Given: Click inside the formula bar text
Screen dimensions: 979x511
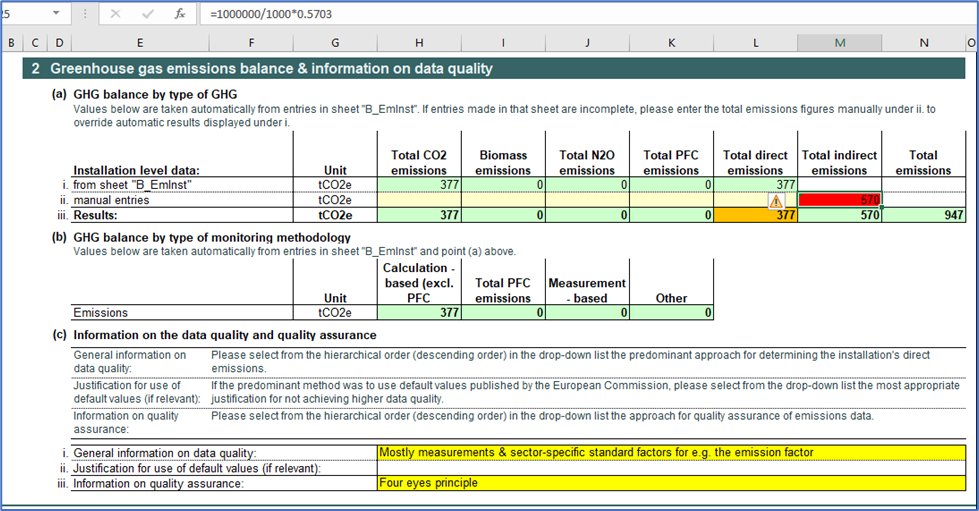Looking at the screenshot, I should pos(500,15).
